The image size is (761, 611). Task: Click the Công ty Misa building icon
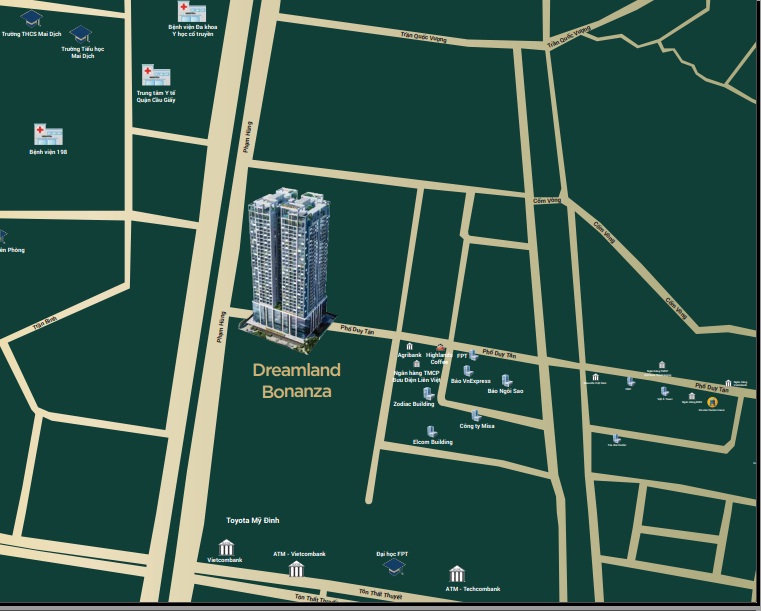pos(476,415)
